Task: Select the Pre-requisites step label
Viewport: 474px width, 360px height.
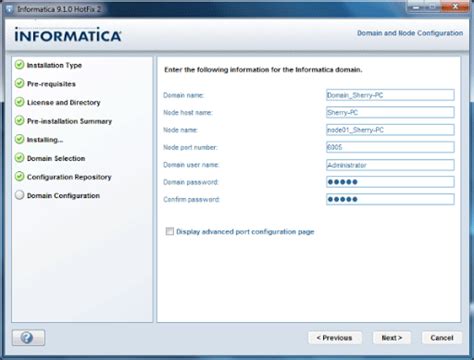Action: [51, 84]
